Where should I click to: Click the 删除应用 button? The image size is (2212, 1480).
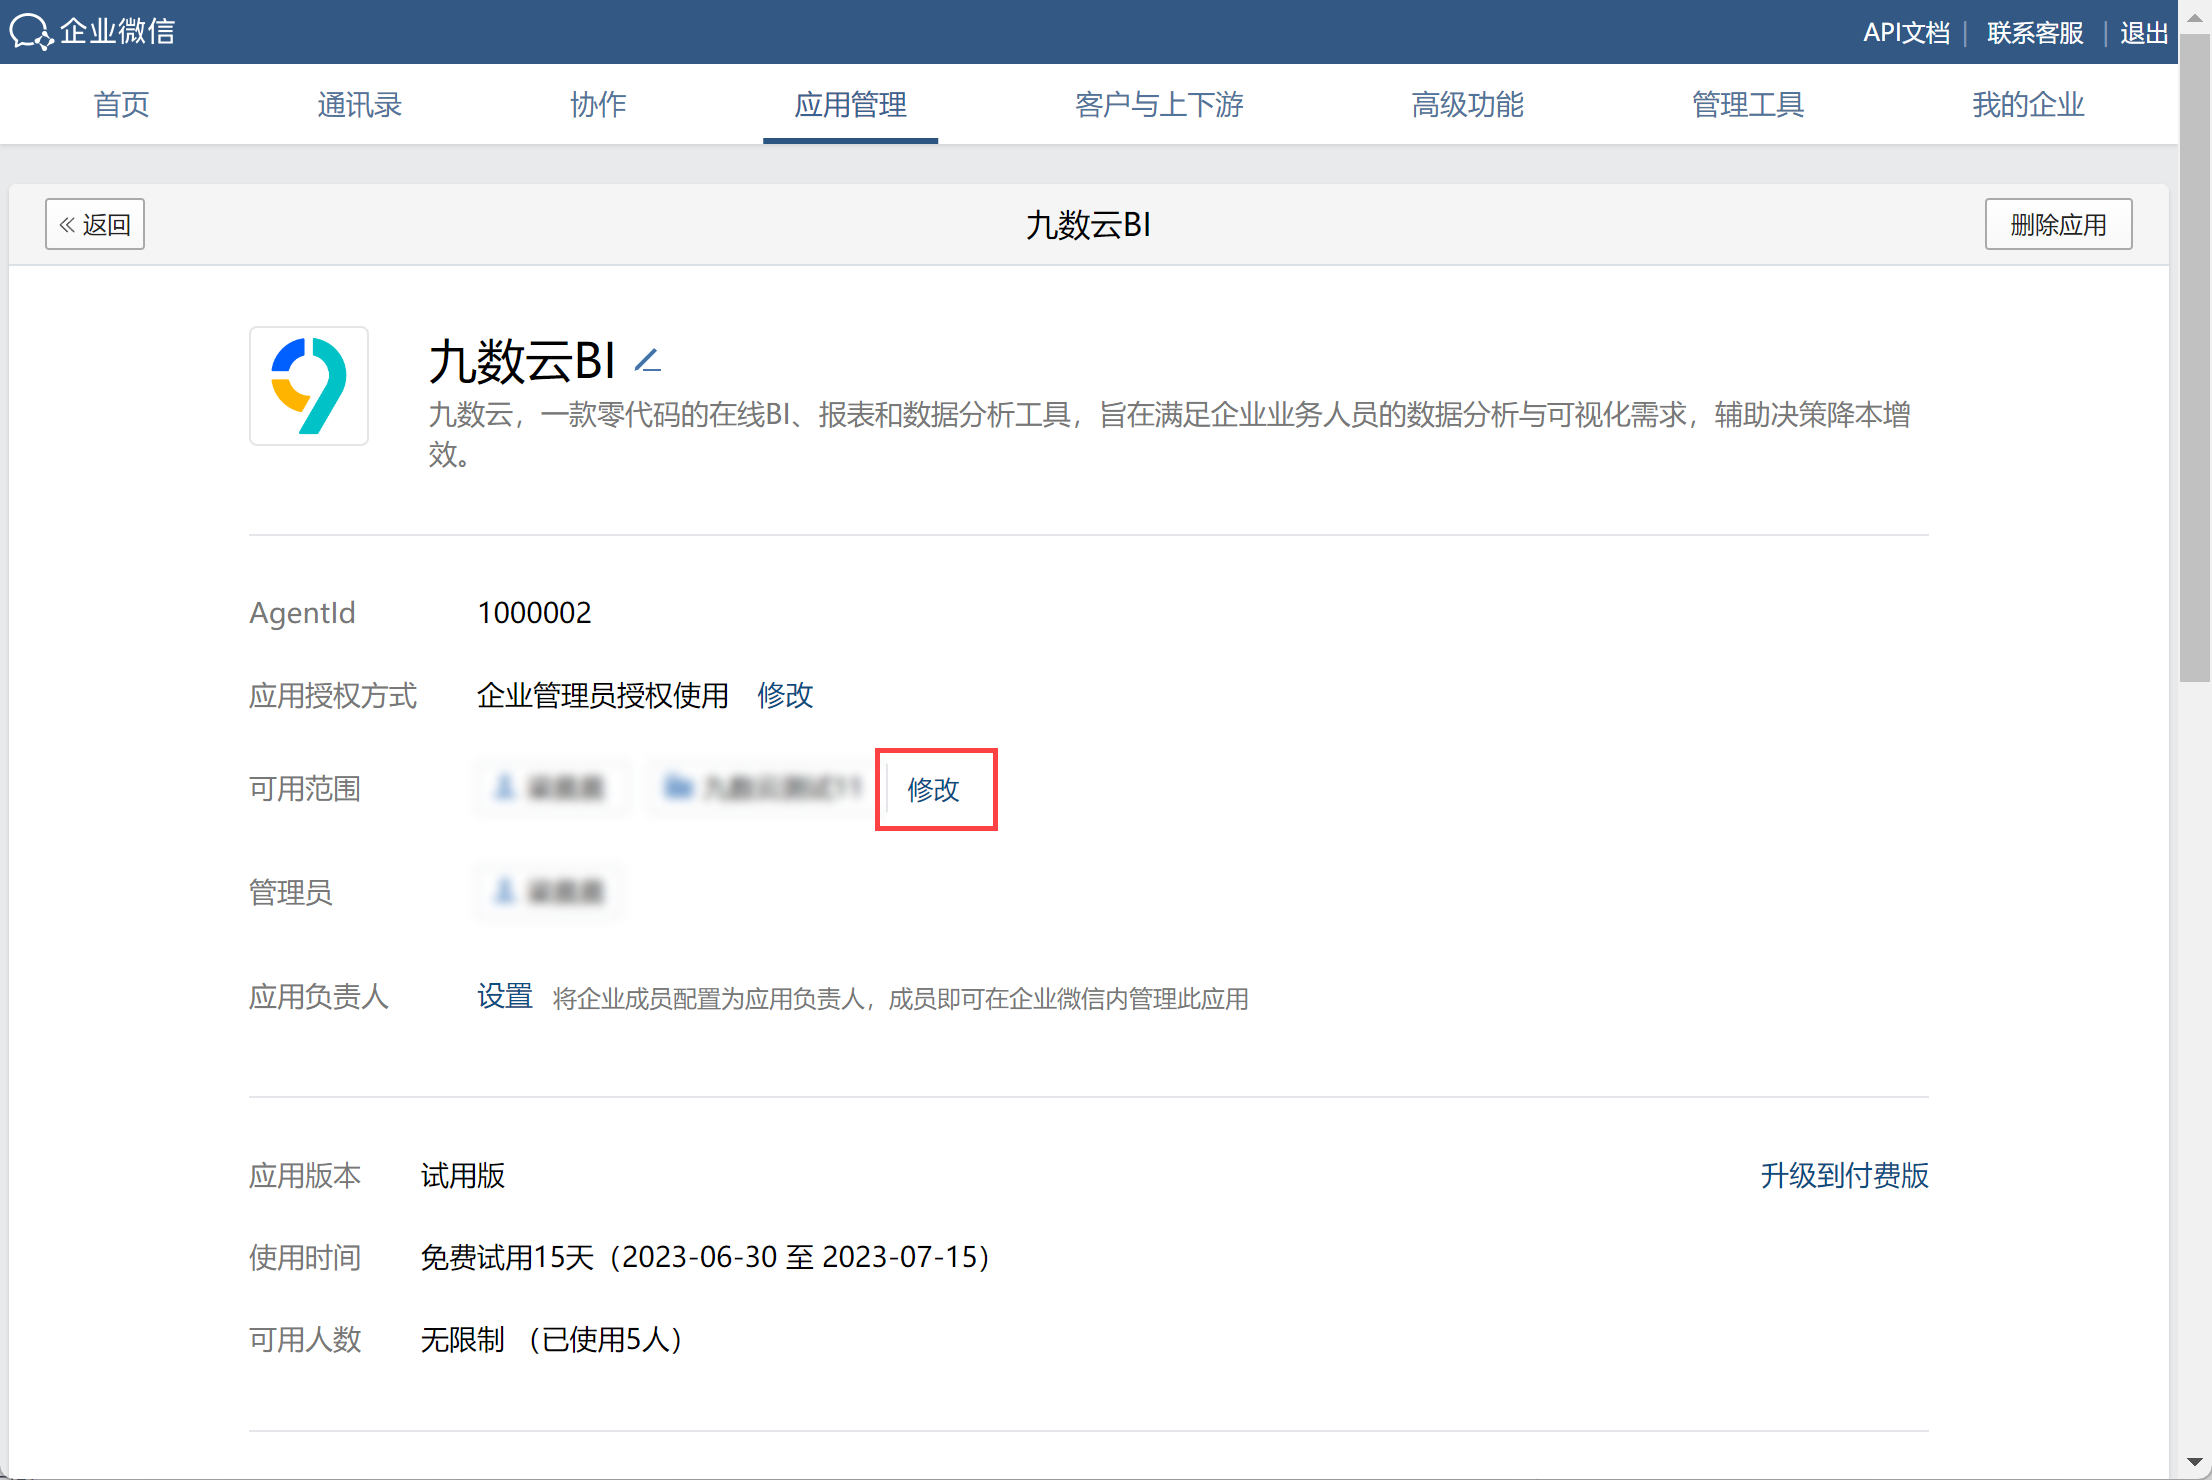pos(2057,224)
